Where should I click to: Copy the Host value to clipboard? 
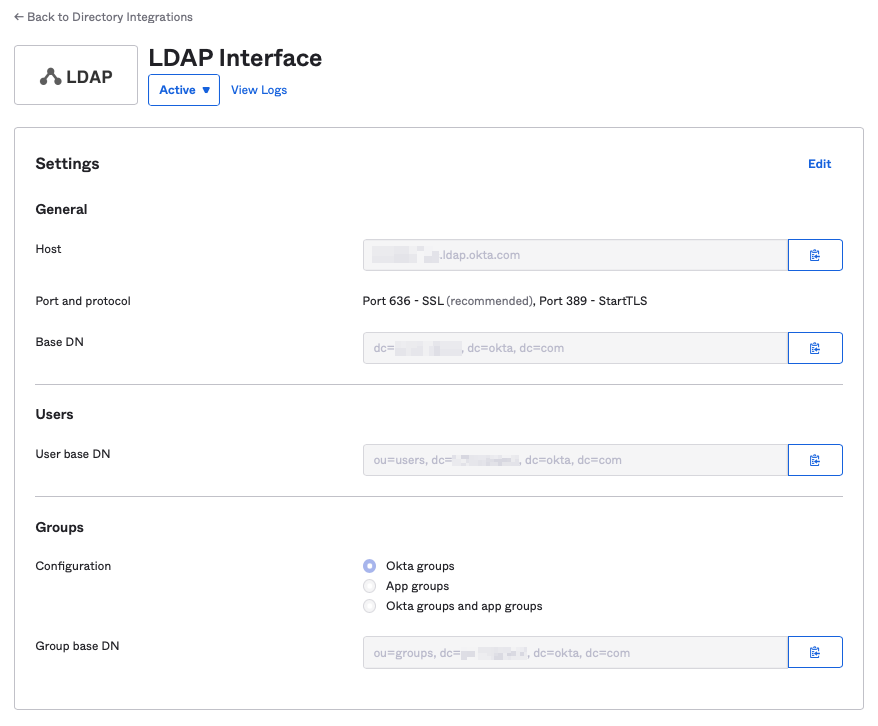[815, 255]
